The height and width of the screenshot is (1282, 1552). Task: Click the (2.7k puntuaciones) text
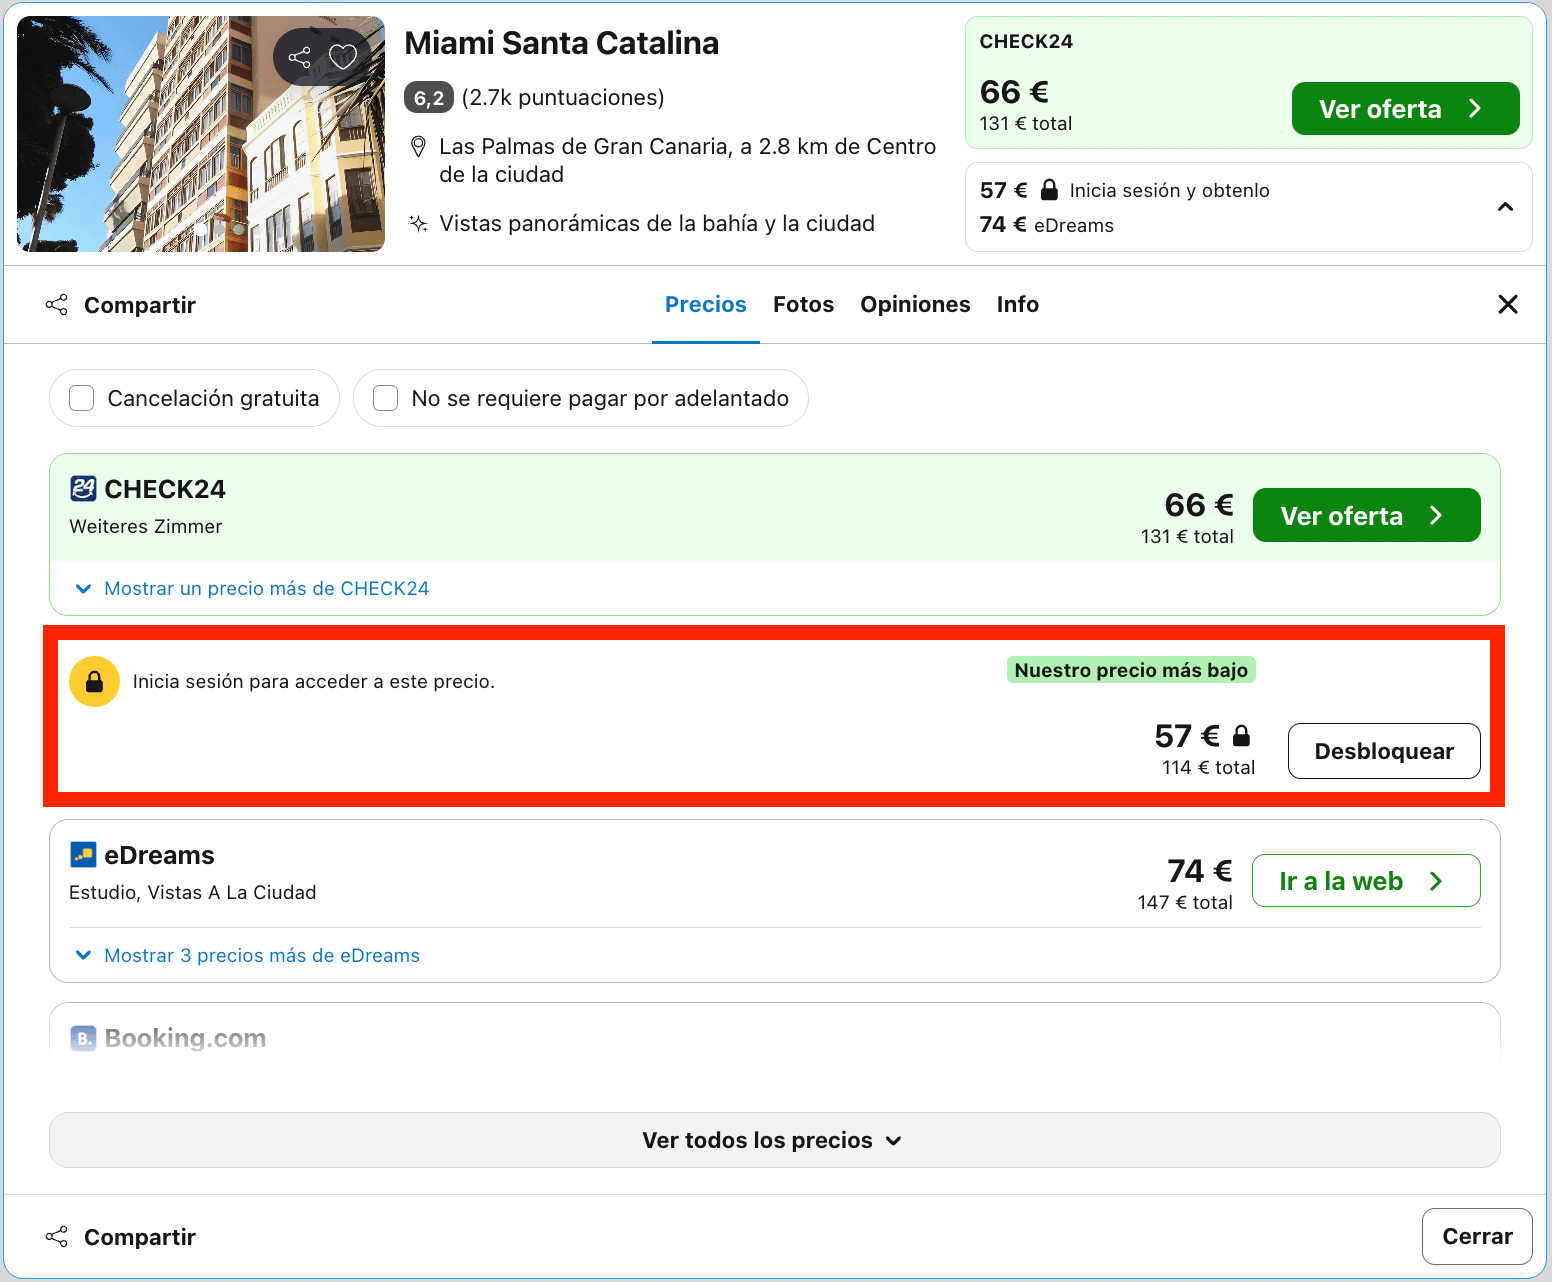[563, 97]
